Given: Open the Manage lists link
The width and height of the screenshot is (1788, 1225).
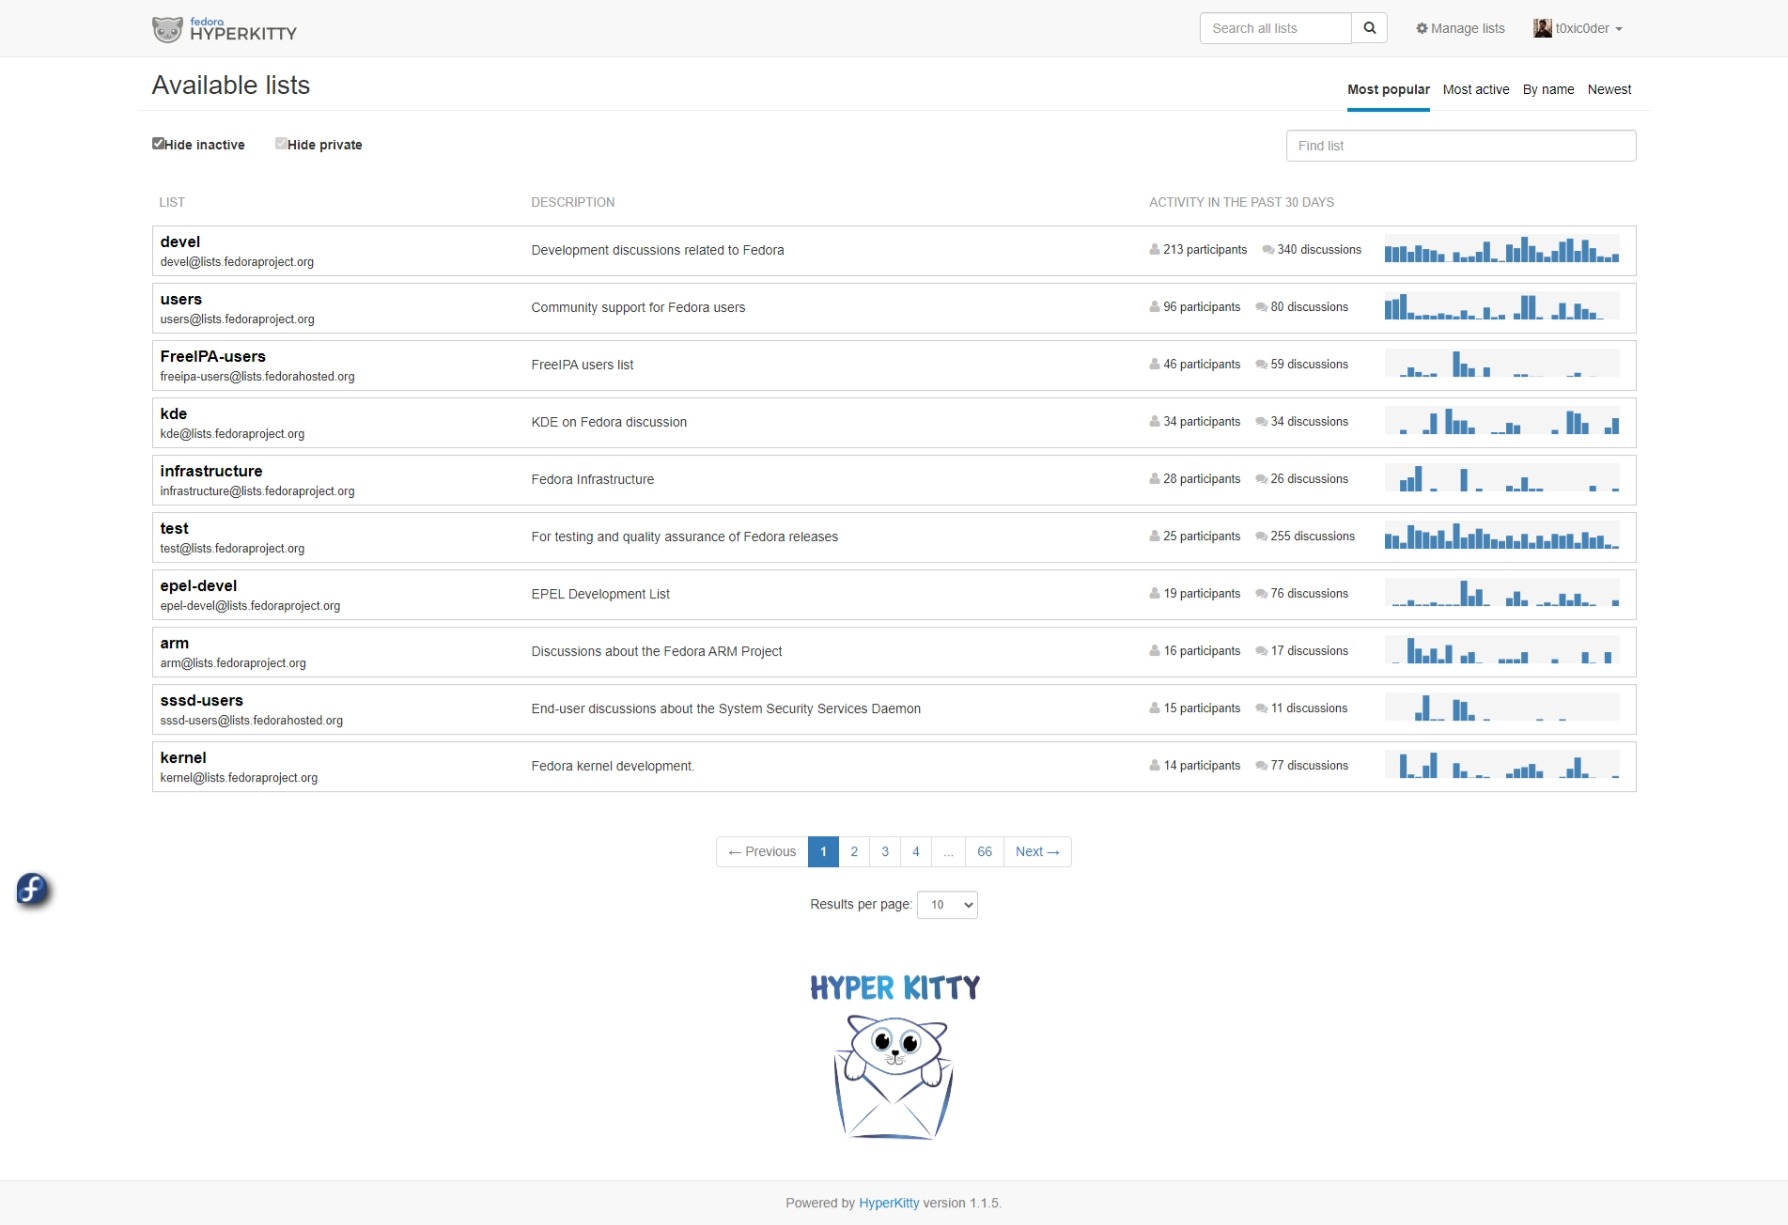Looking at the screenshot, I should click(x=1460, y=29).
